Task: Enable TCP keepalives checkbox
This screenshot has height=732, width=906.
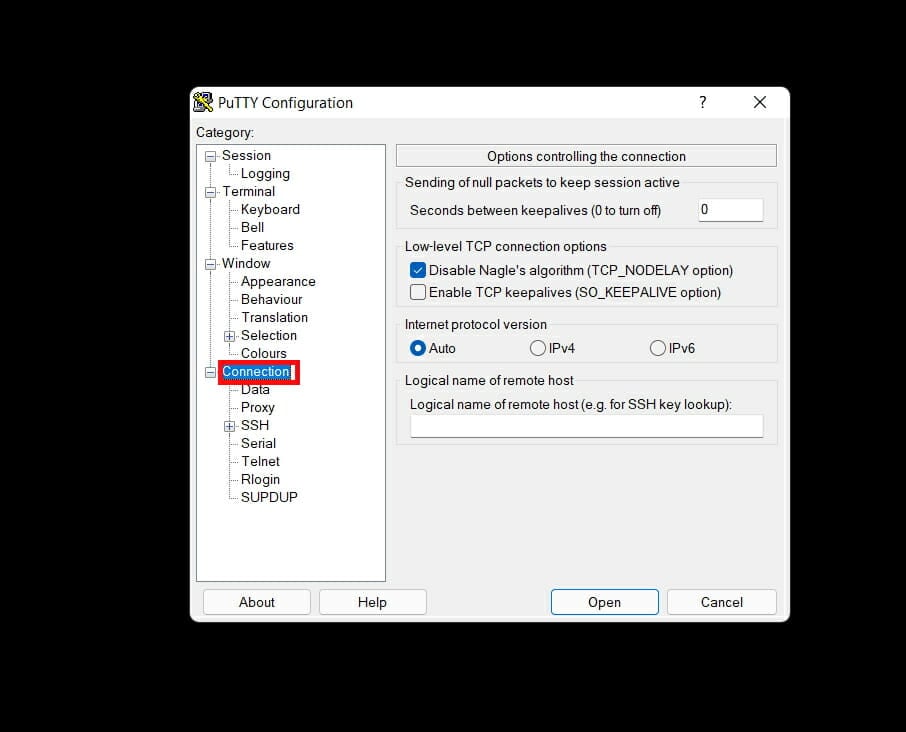Action: [418, 292]
